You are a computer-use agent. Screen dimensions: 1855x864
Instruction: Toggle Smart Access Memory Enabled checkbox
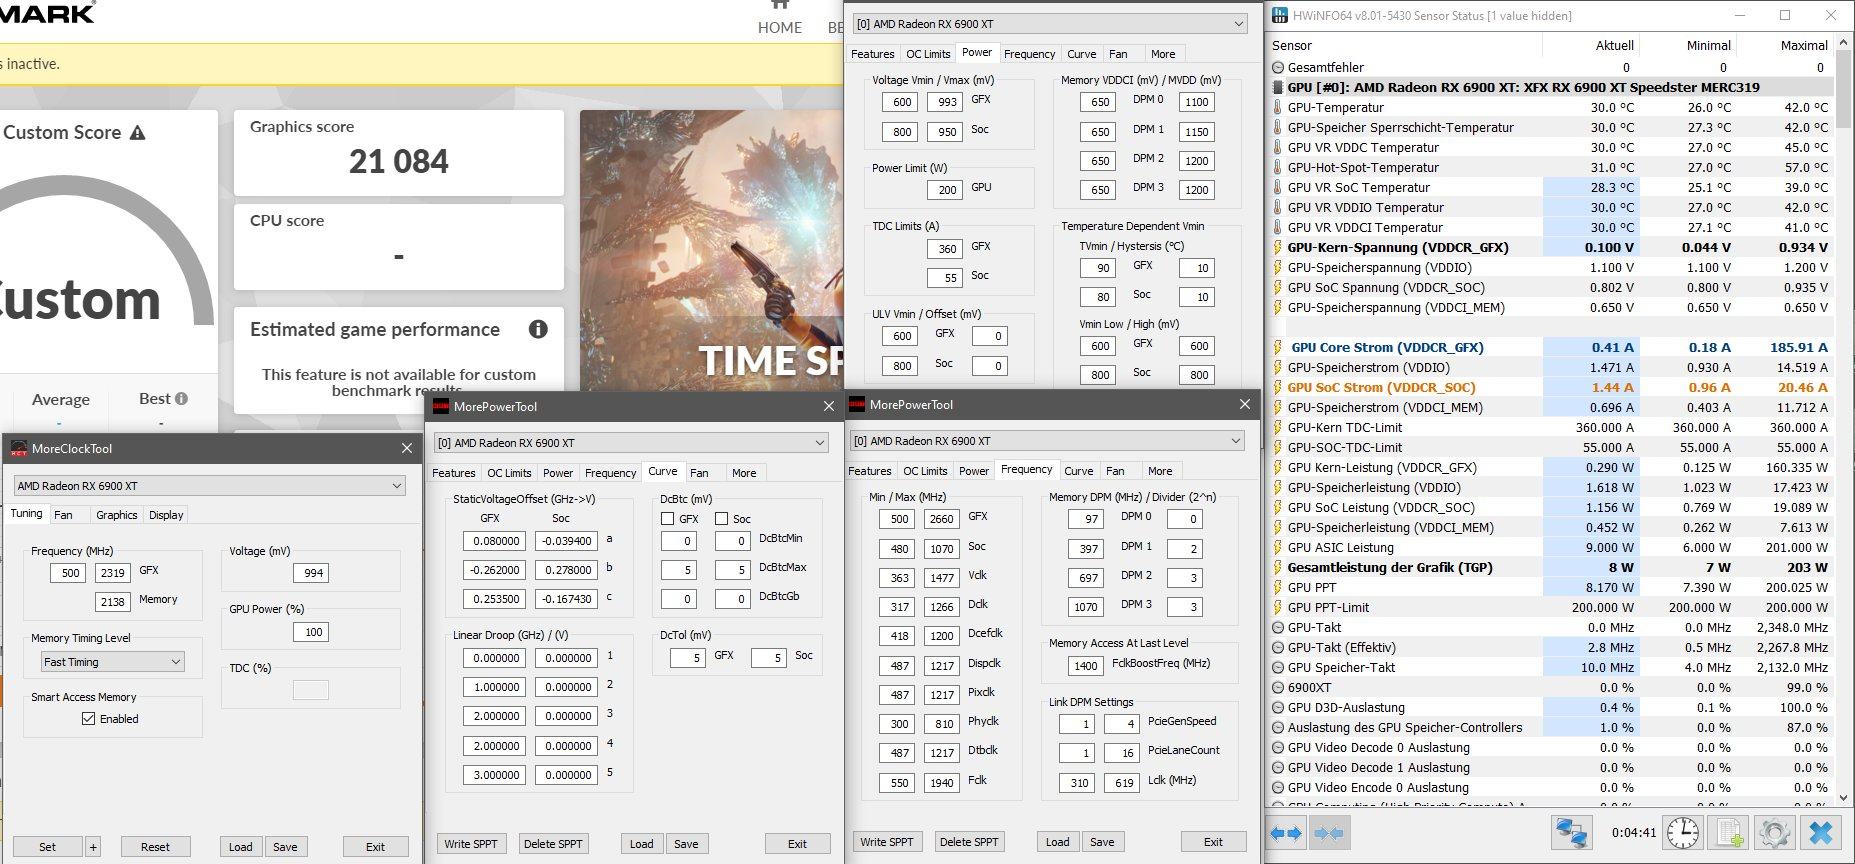pos(88,718)
